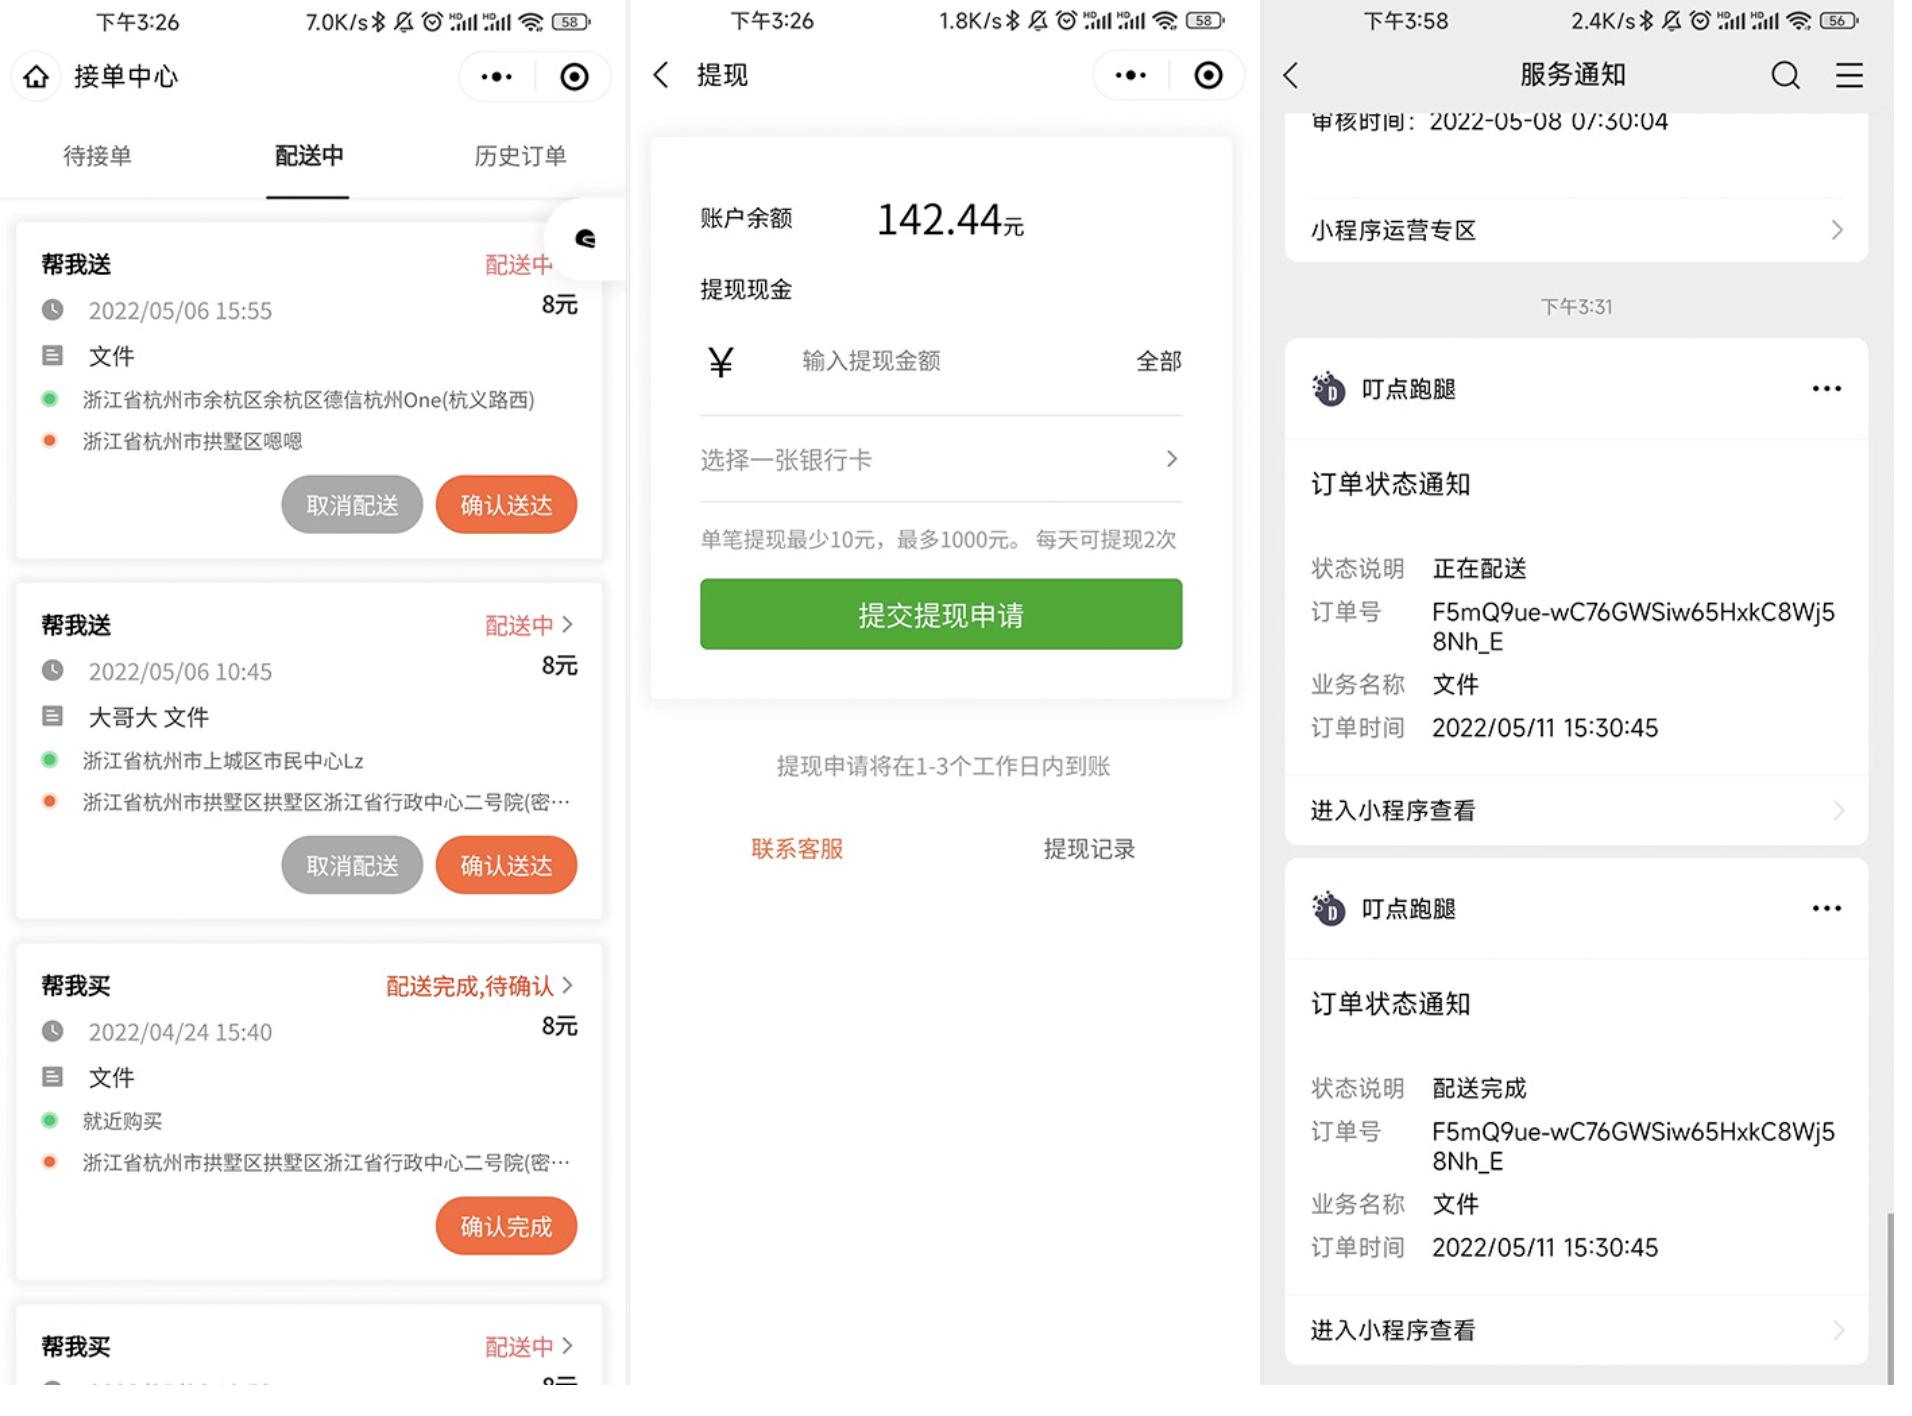Click the 联系客服 link

795,848
